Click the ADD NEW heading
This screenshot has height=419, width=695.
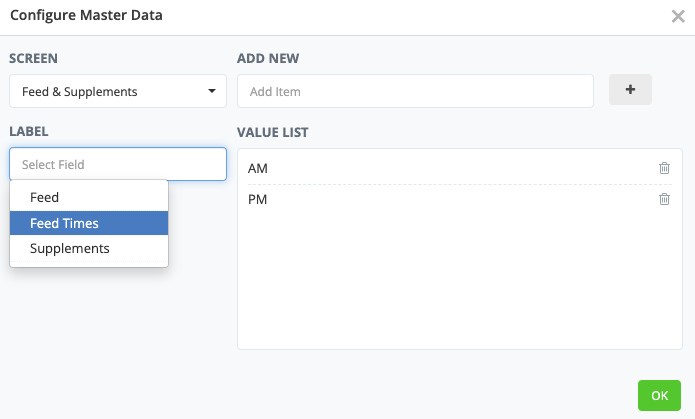coord(268,58)
